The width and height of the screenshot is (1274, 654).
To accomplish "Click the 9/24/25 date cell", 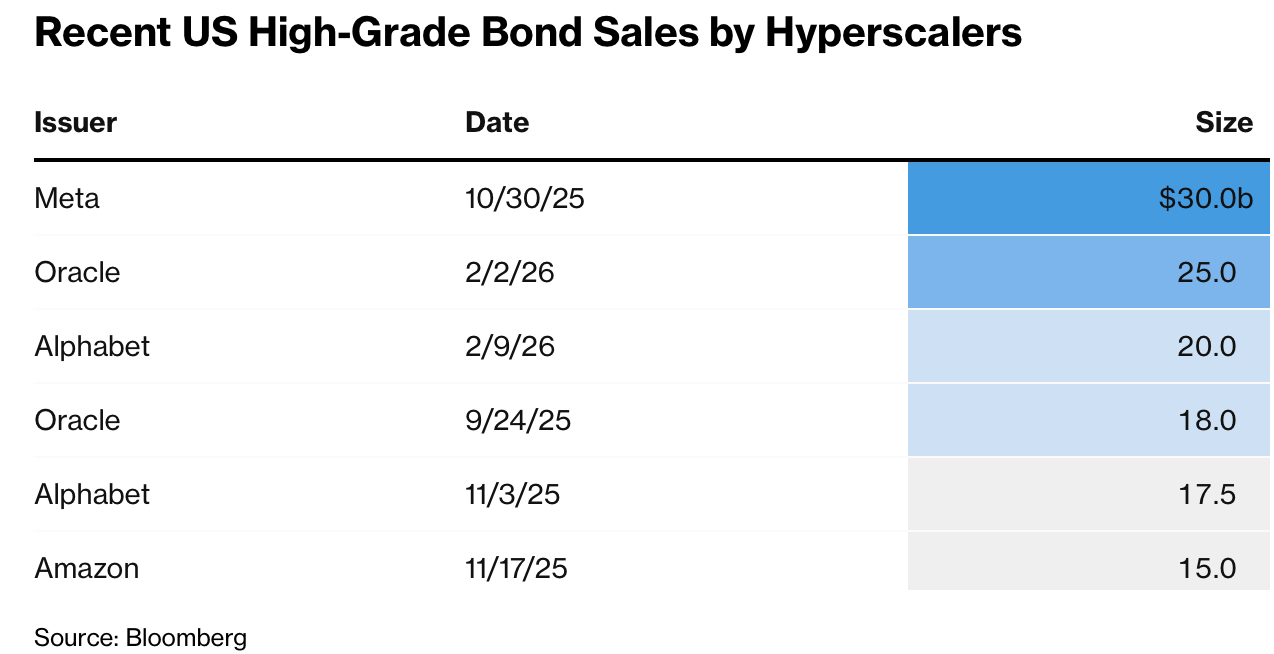I will click(517, 420).
